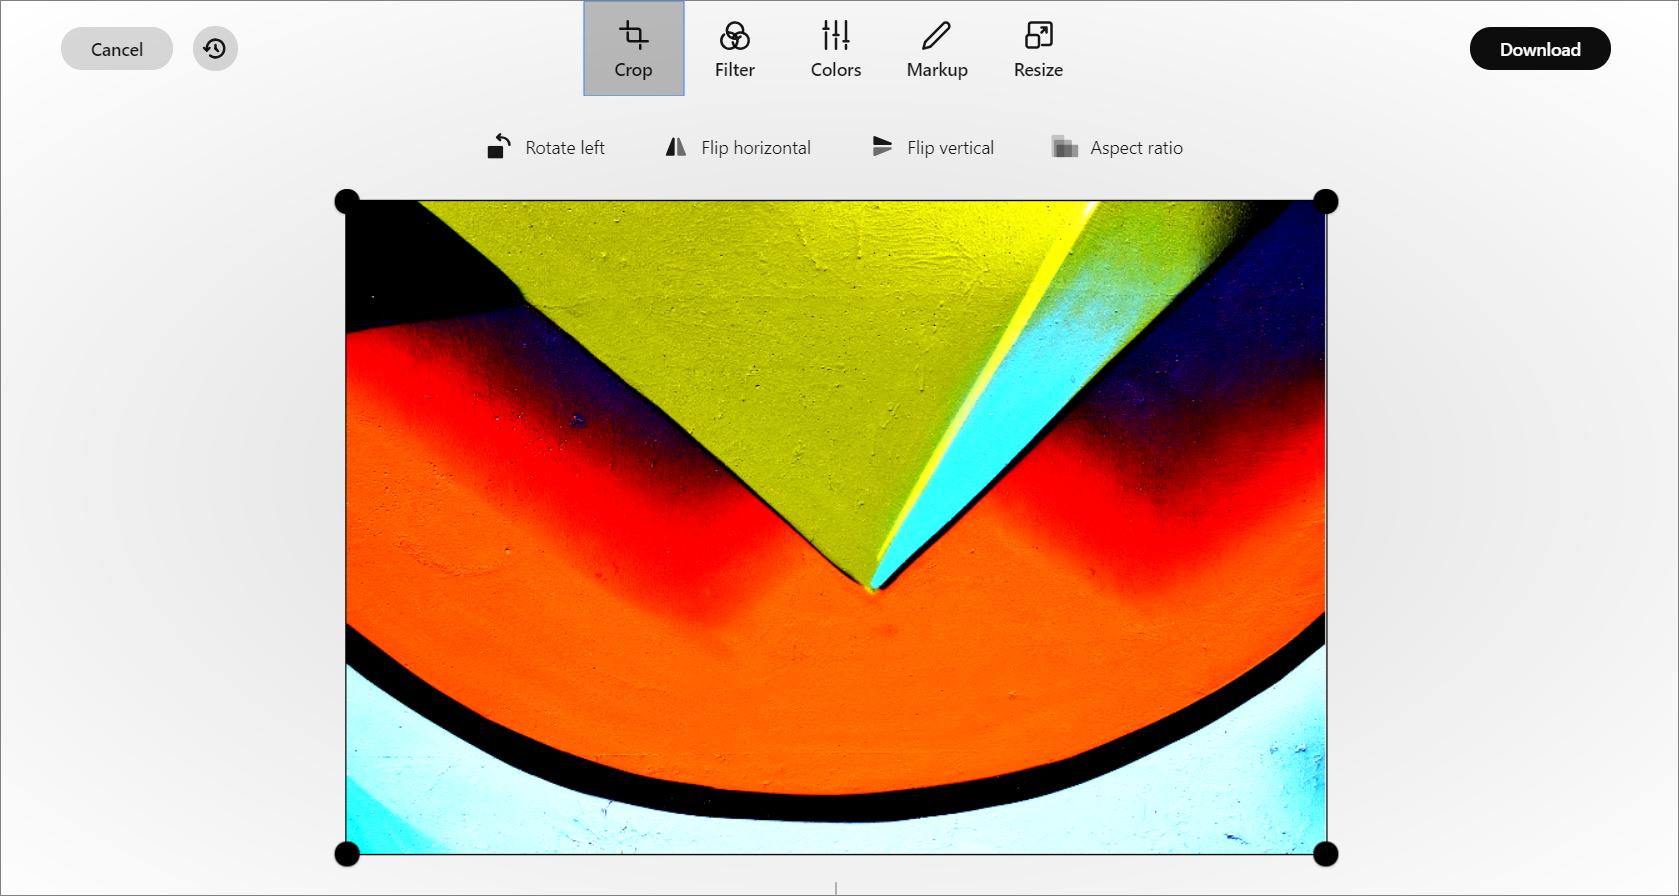Click the bottom-left crop corner handle
This screenshot has height=896, width=1679.
pyautogui.click(x=346, y=854)
